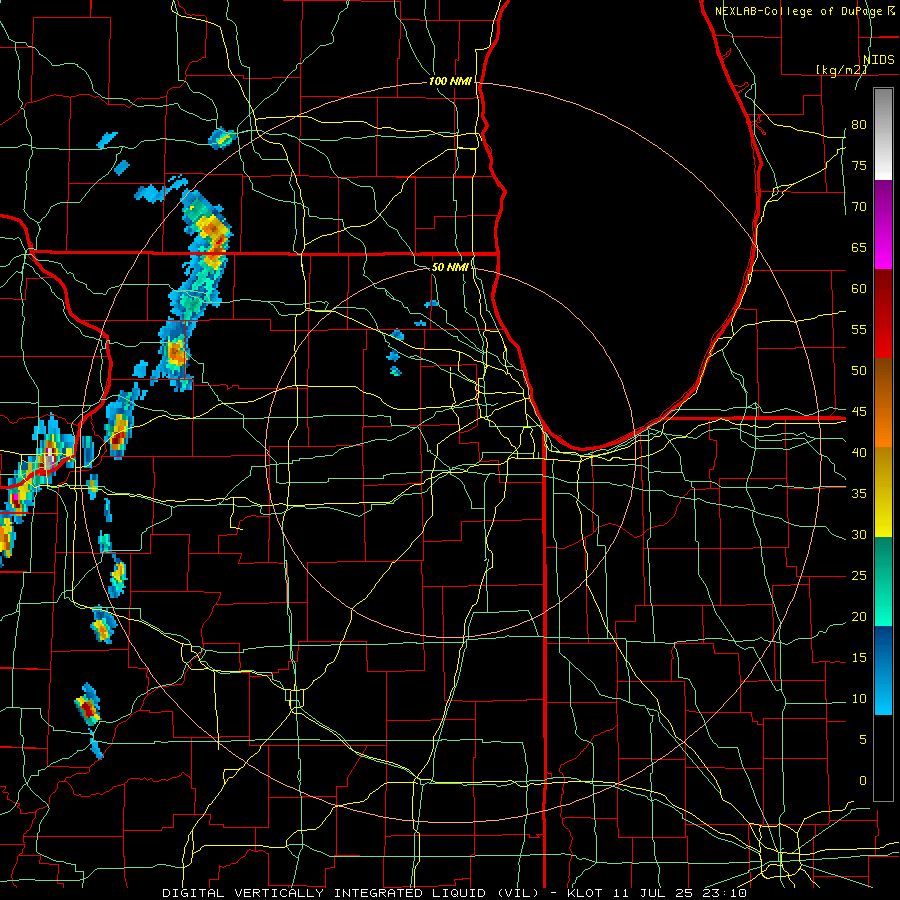Click the NIDS label above the legend

click(878, 60)
